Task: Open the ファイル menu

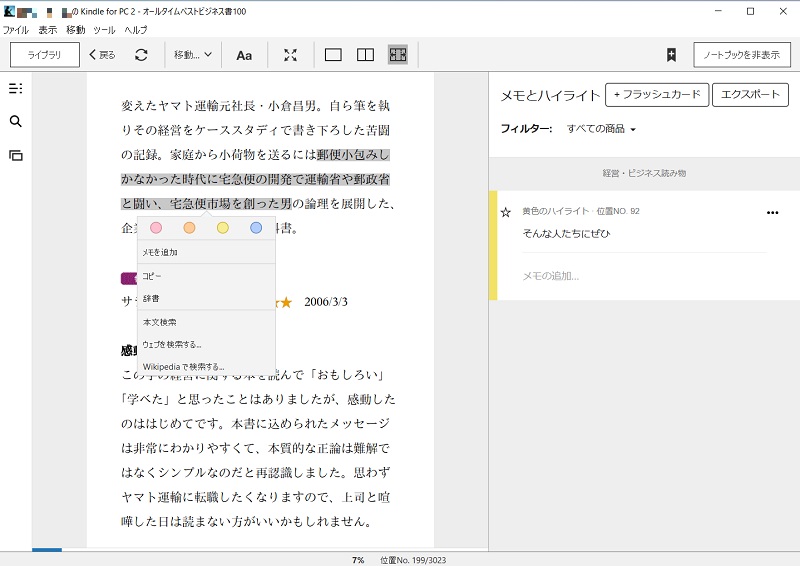Action: coord(16,30)
